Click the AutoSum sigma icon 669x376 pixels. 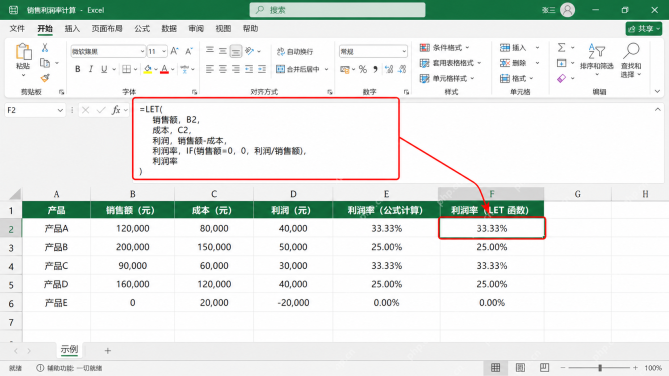click(x=561, y=47)
